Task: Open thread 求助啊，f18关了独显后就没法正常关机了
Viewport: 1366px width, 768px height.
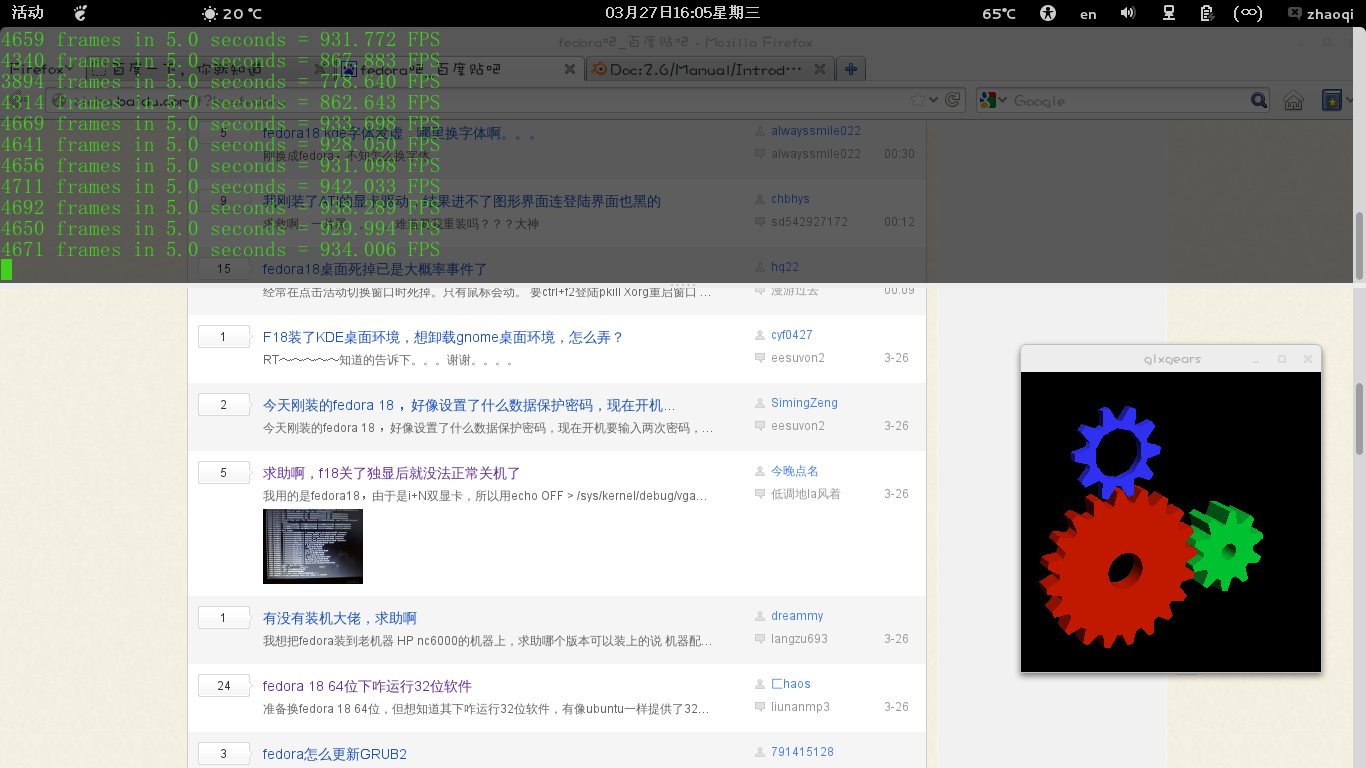Action: (392, 473)
